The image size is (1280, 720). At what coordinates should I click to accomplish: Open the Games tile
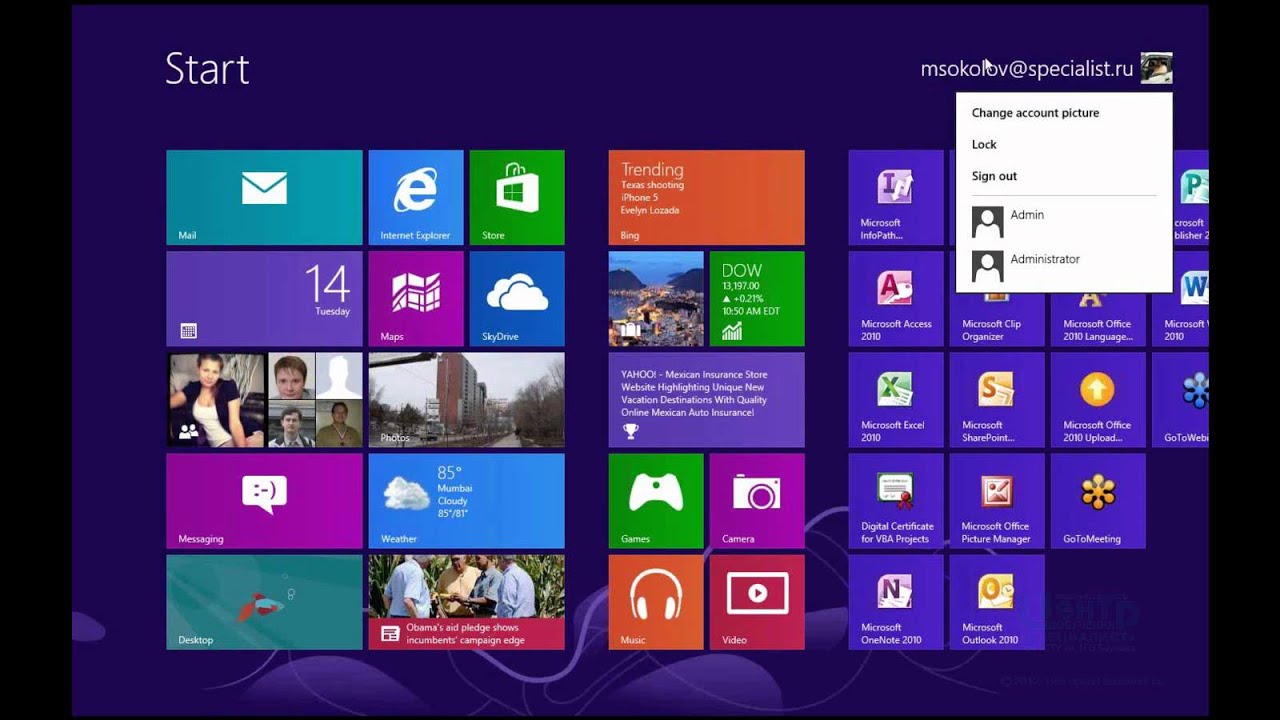[x=656, y=500]
